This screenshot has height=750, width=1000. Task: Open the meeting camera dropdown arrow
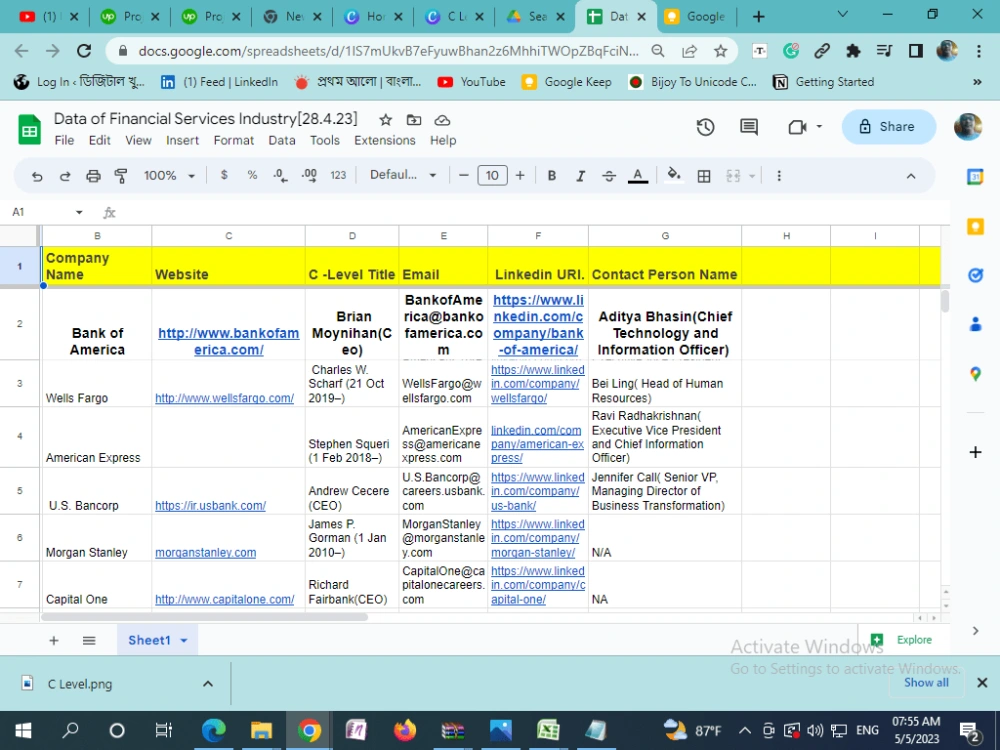[x=820, y=127]
